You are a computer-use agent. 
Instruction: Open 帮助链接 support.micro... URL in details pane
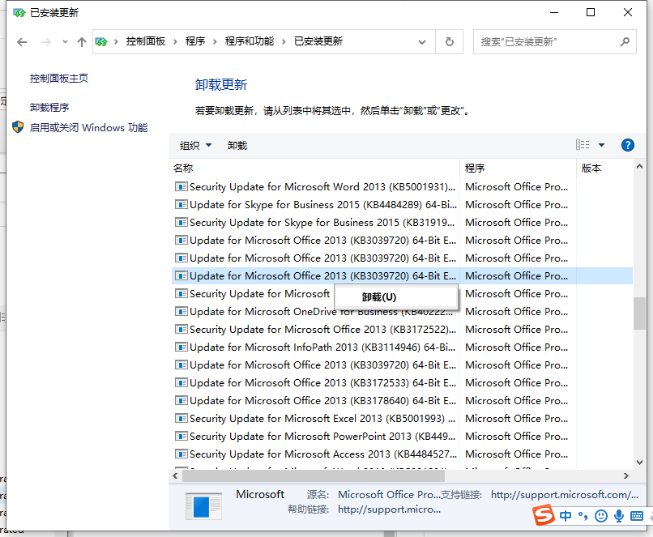[389, 510]
